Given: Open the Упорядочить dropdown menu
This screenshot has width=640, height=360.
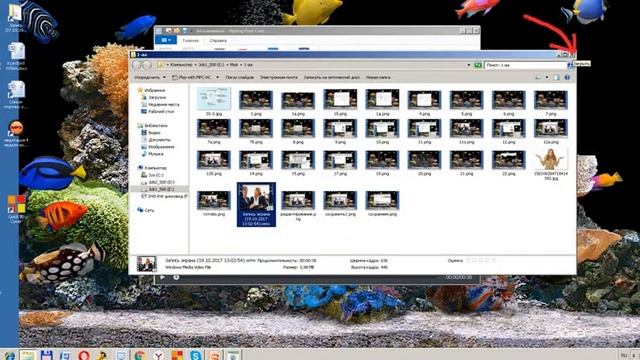Looking at the screenshot, I should (x=150, y=77).
